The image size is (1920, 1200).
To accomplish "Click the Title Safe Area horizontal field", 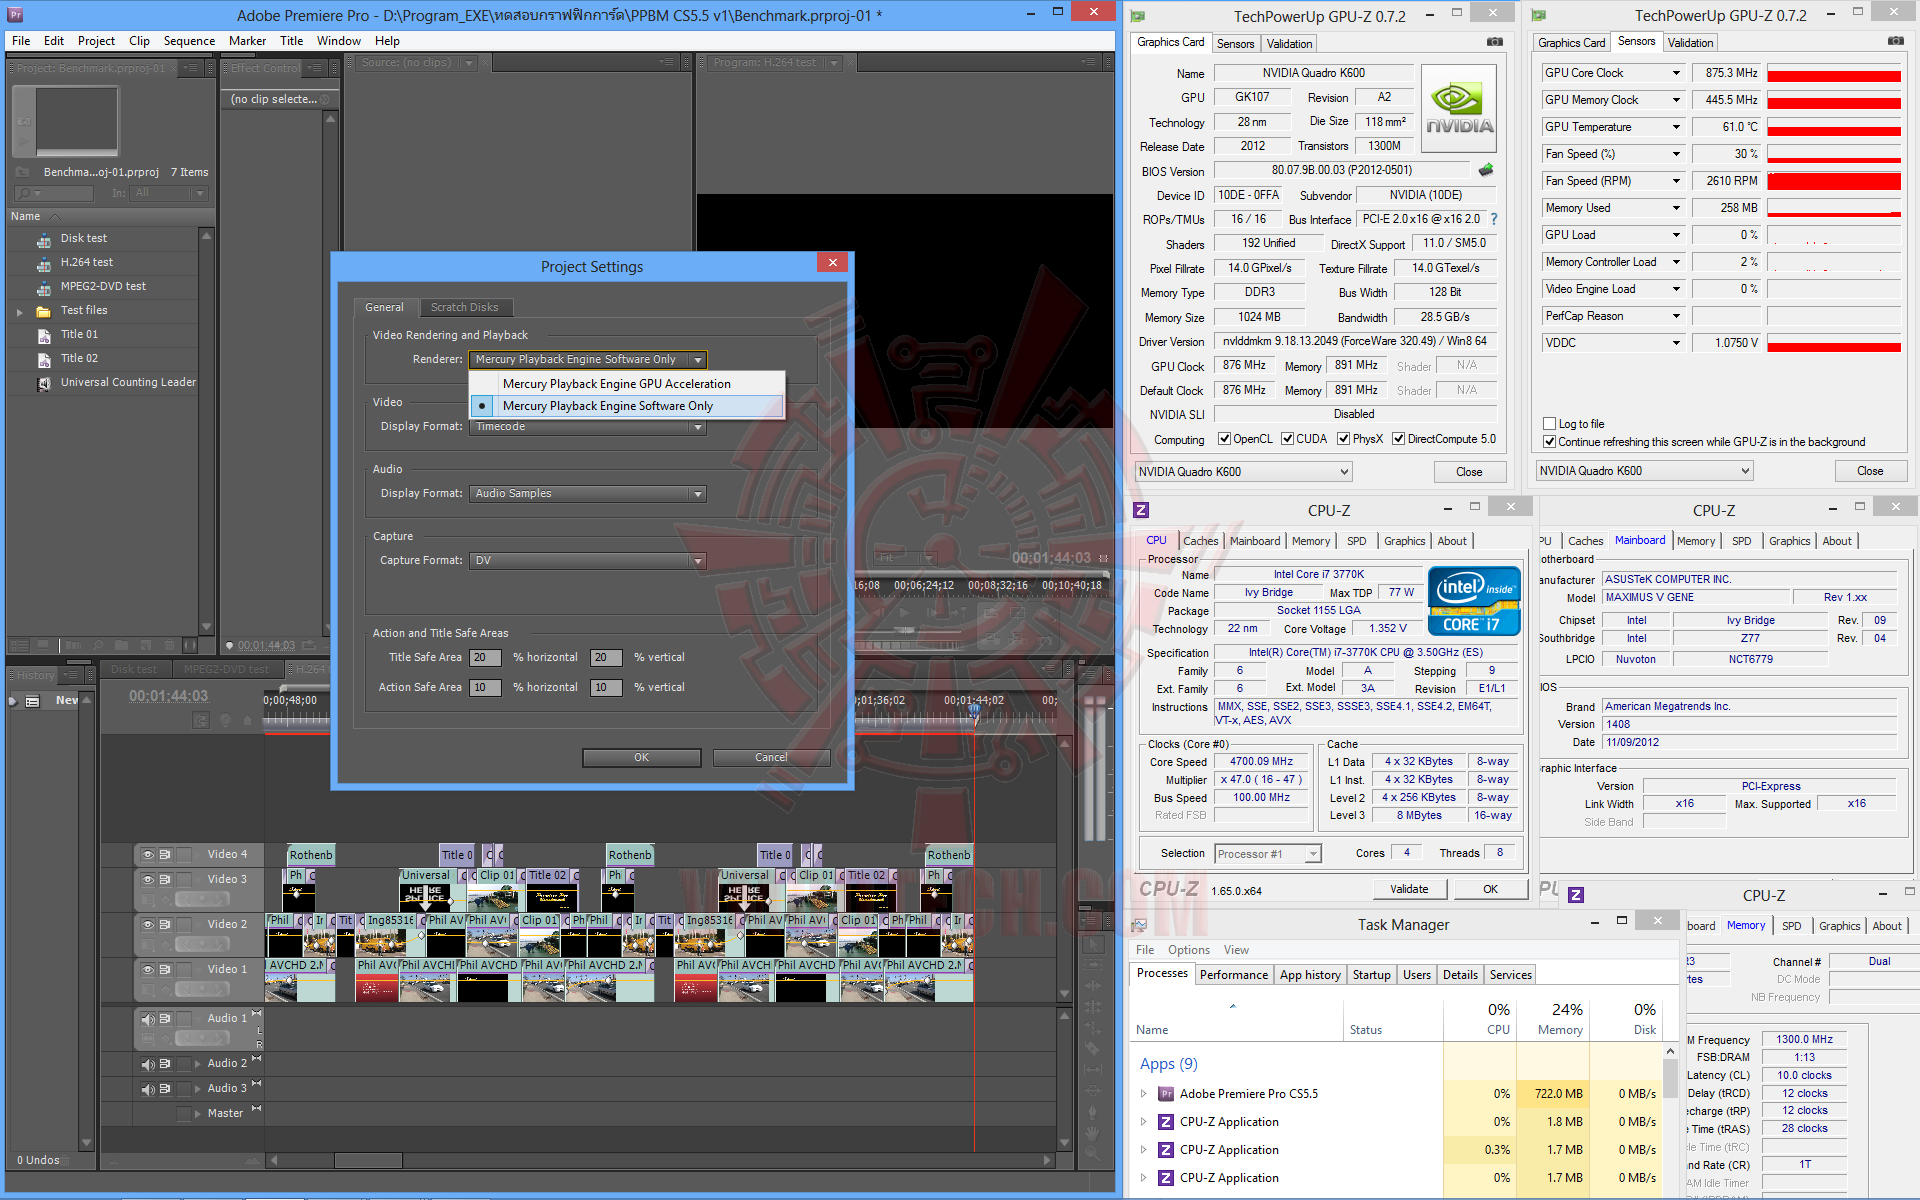I will pyautogui.click(x=485, y=658).
